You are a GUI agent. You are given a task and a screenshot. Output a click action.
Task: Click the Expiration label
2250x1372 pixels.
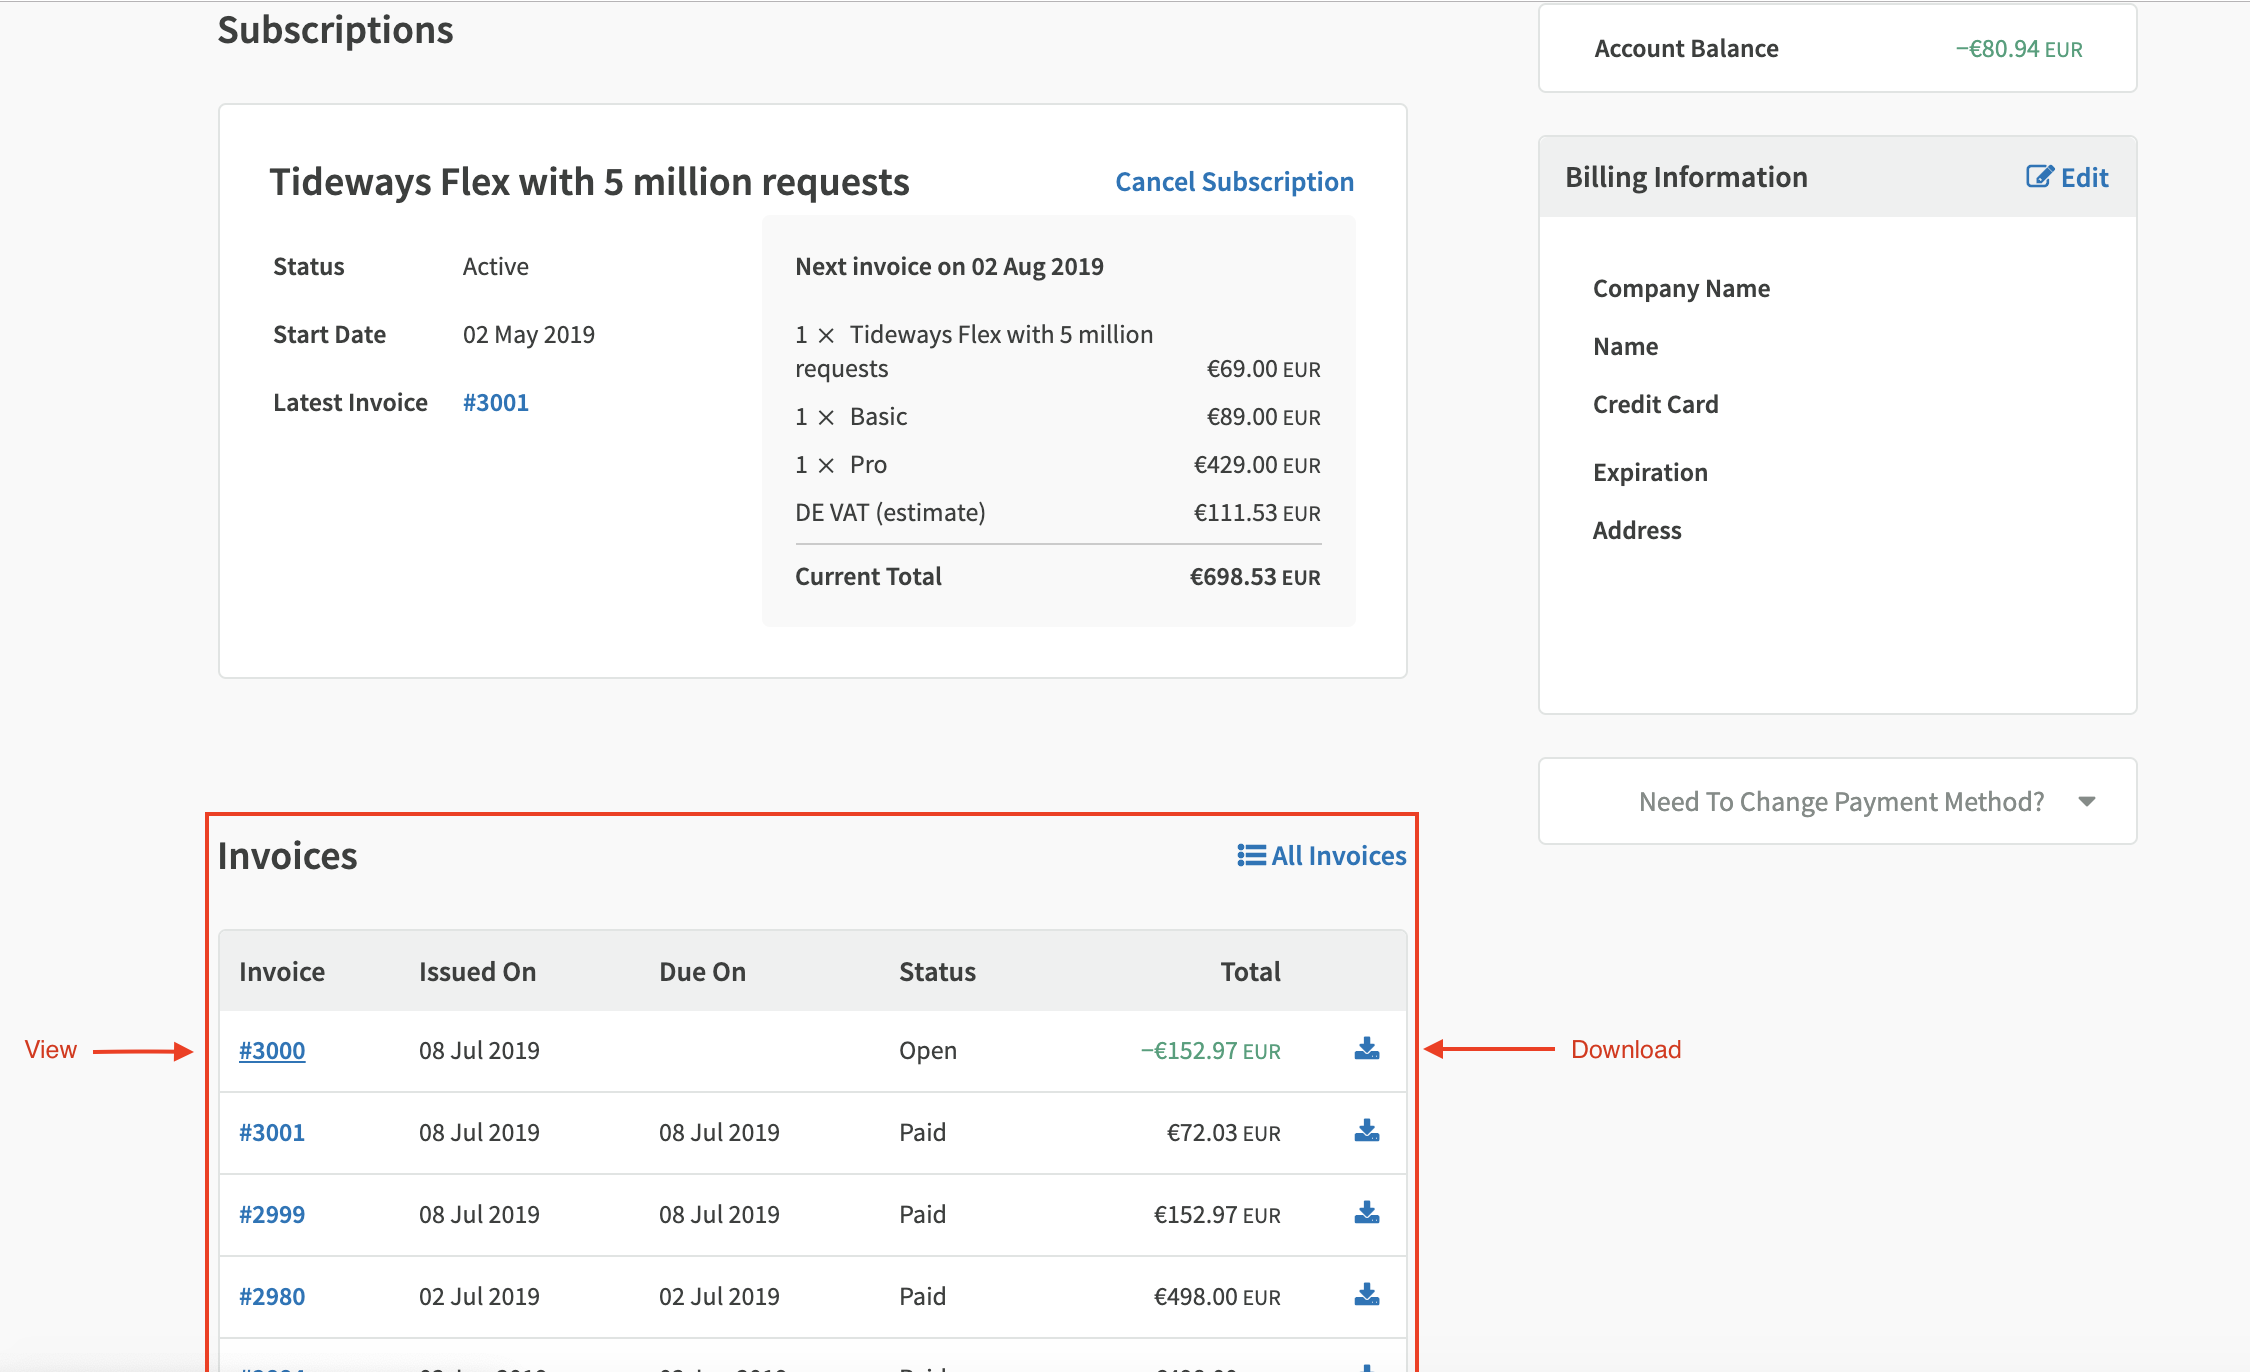tap(1650, 472)
